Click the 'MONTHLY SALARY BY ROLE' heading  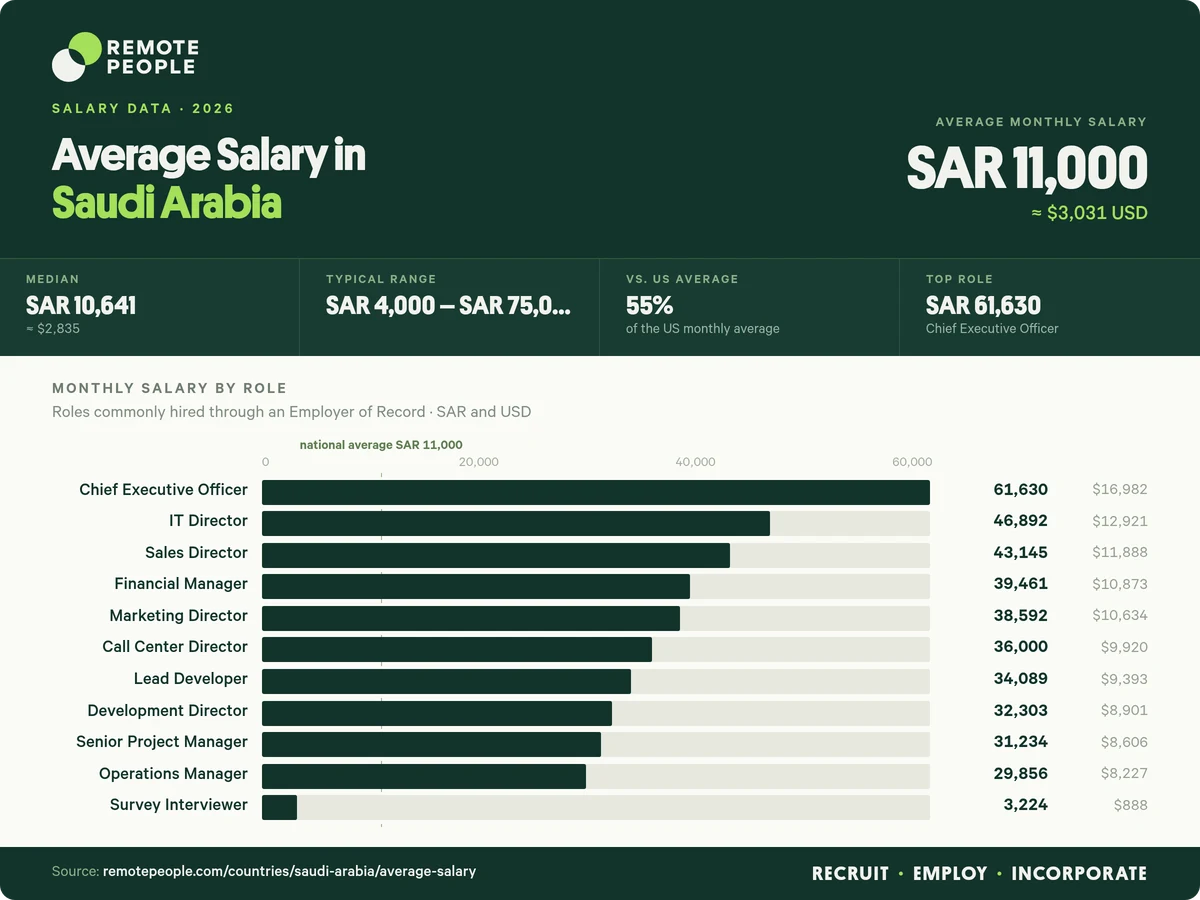[x=169, y=388]
